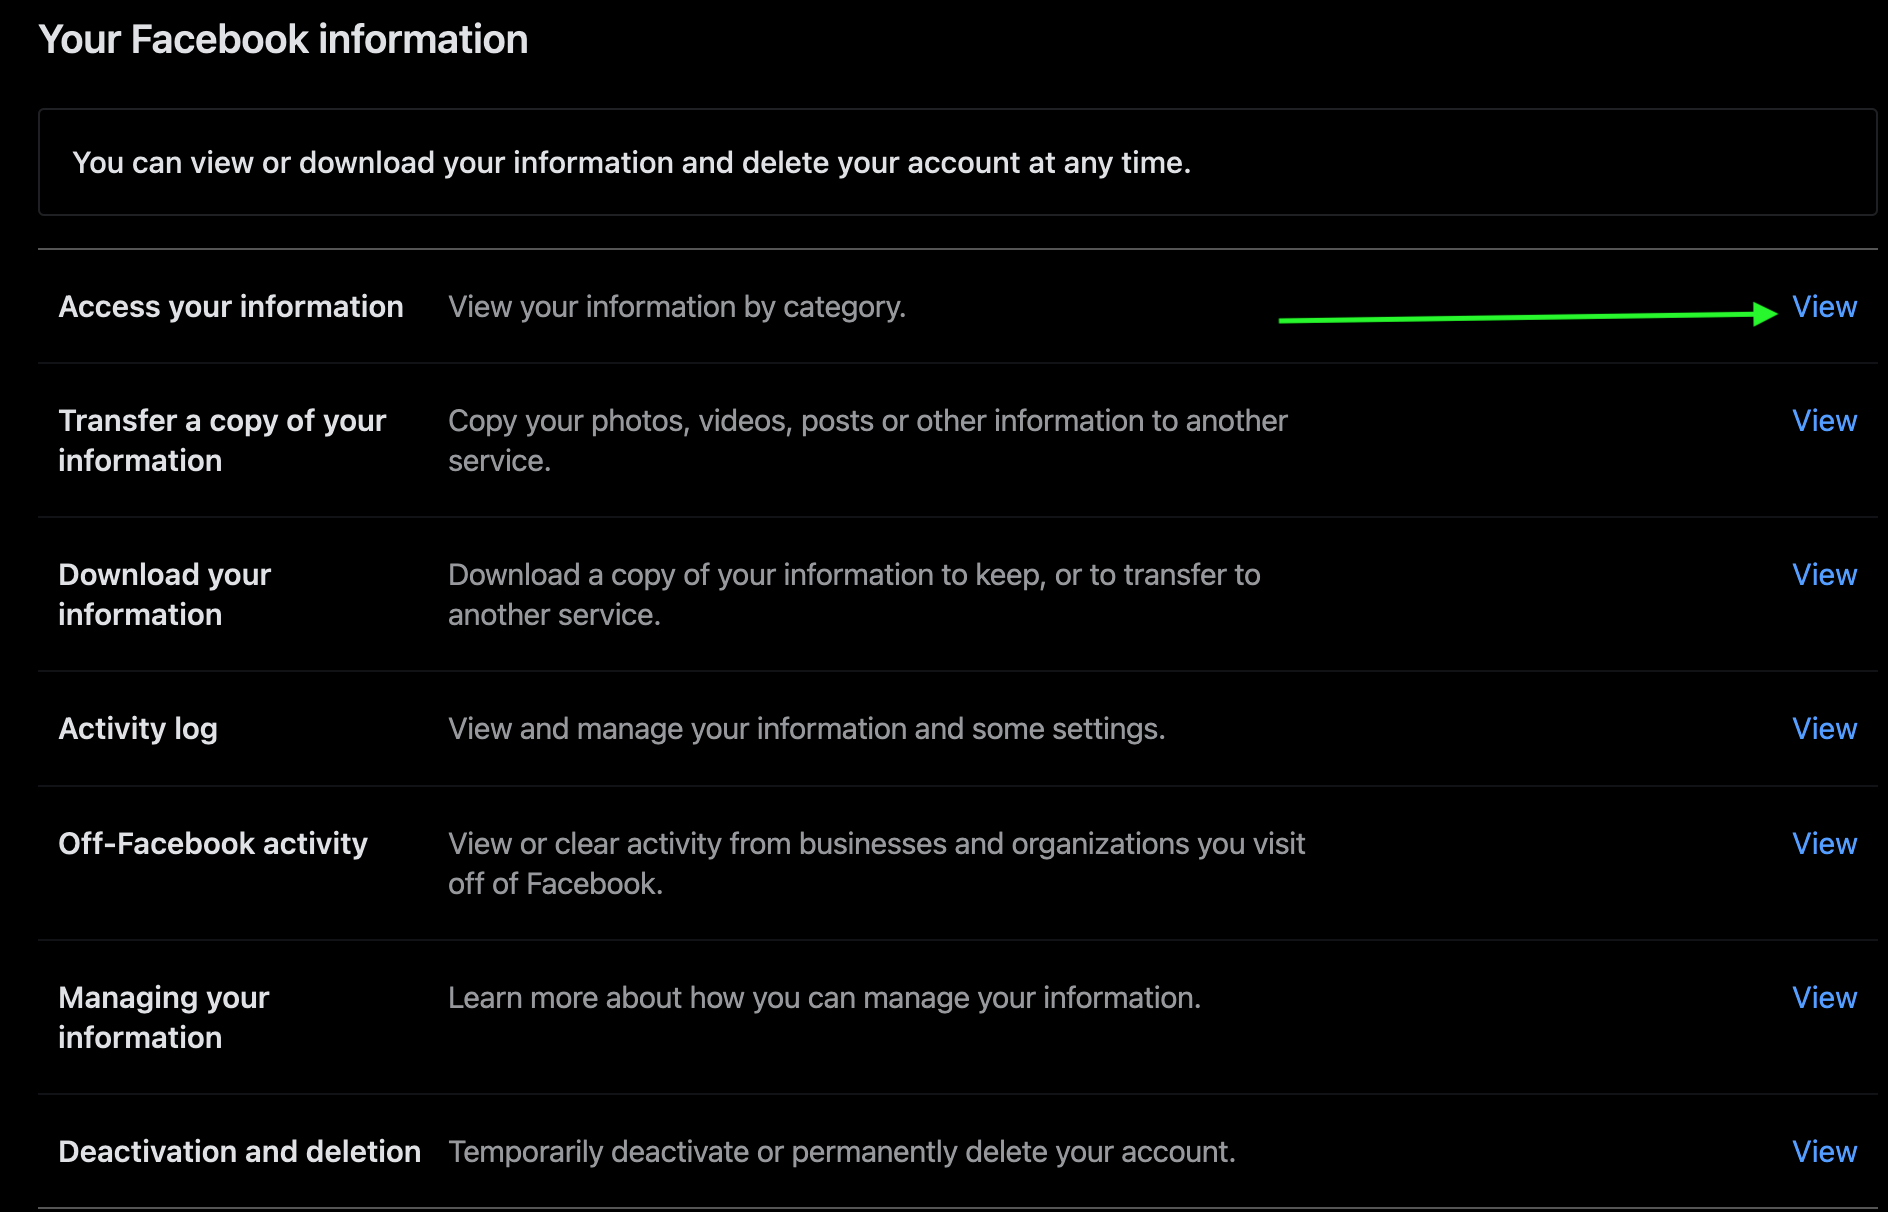Click 'Temporarily deactivate or permanently delete' description
Image resolution: width=1888 pixels, height=1212 pixels.
tap(842, 1152)
